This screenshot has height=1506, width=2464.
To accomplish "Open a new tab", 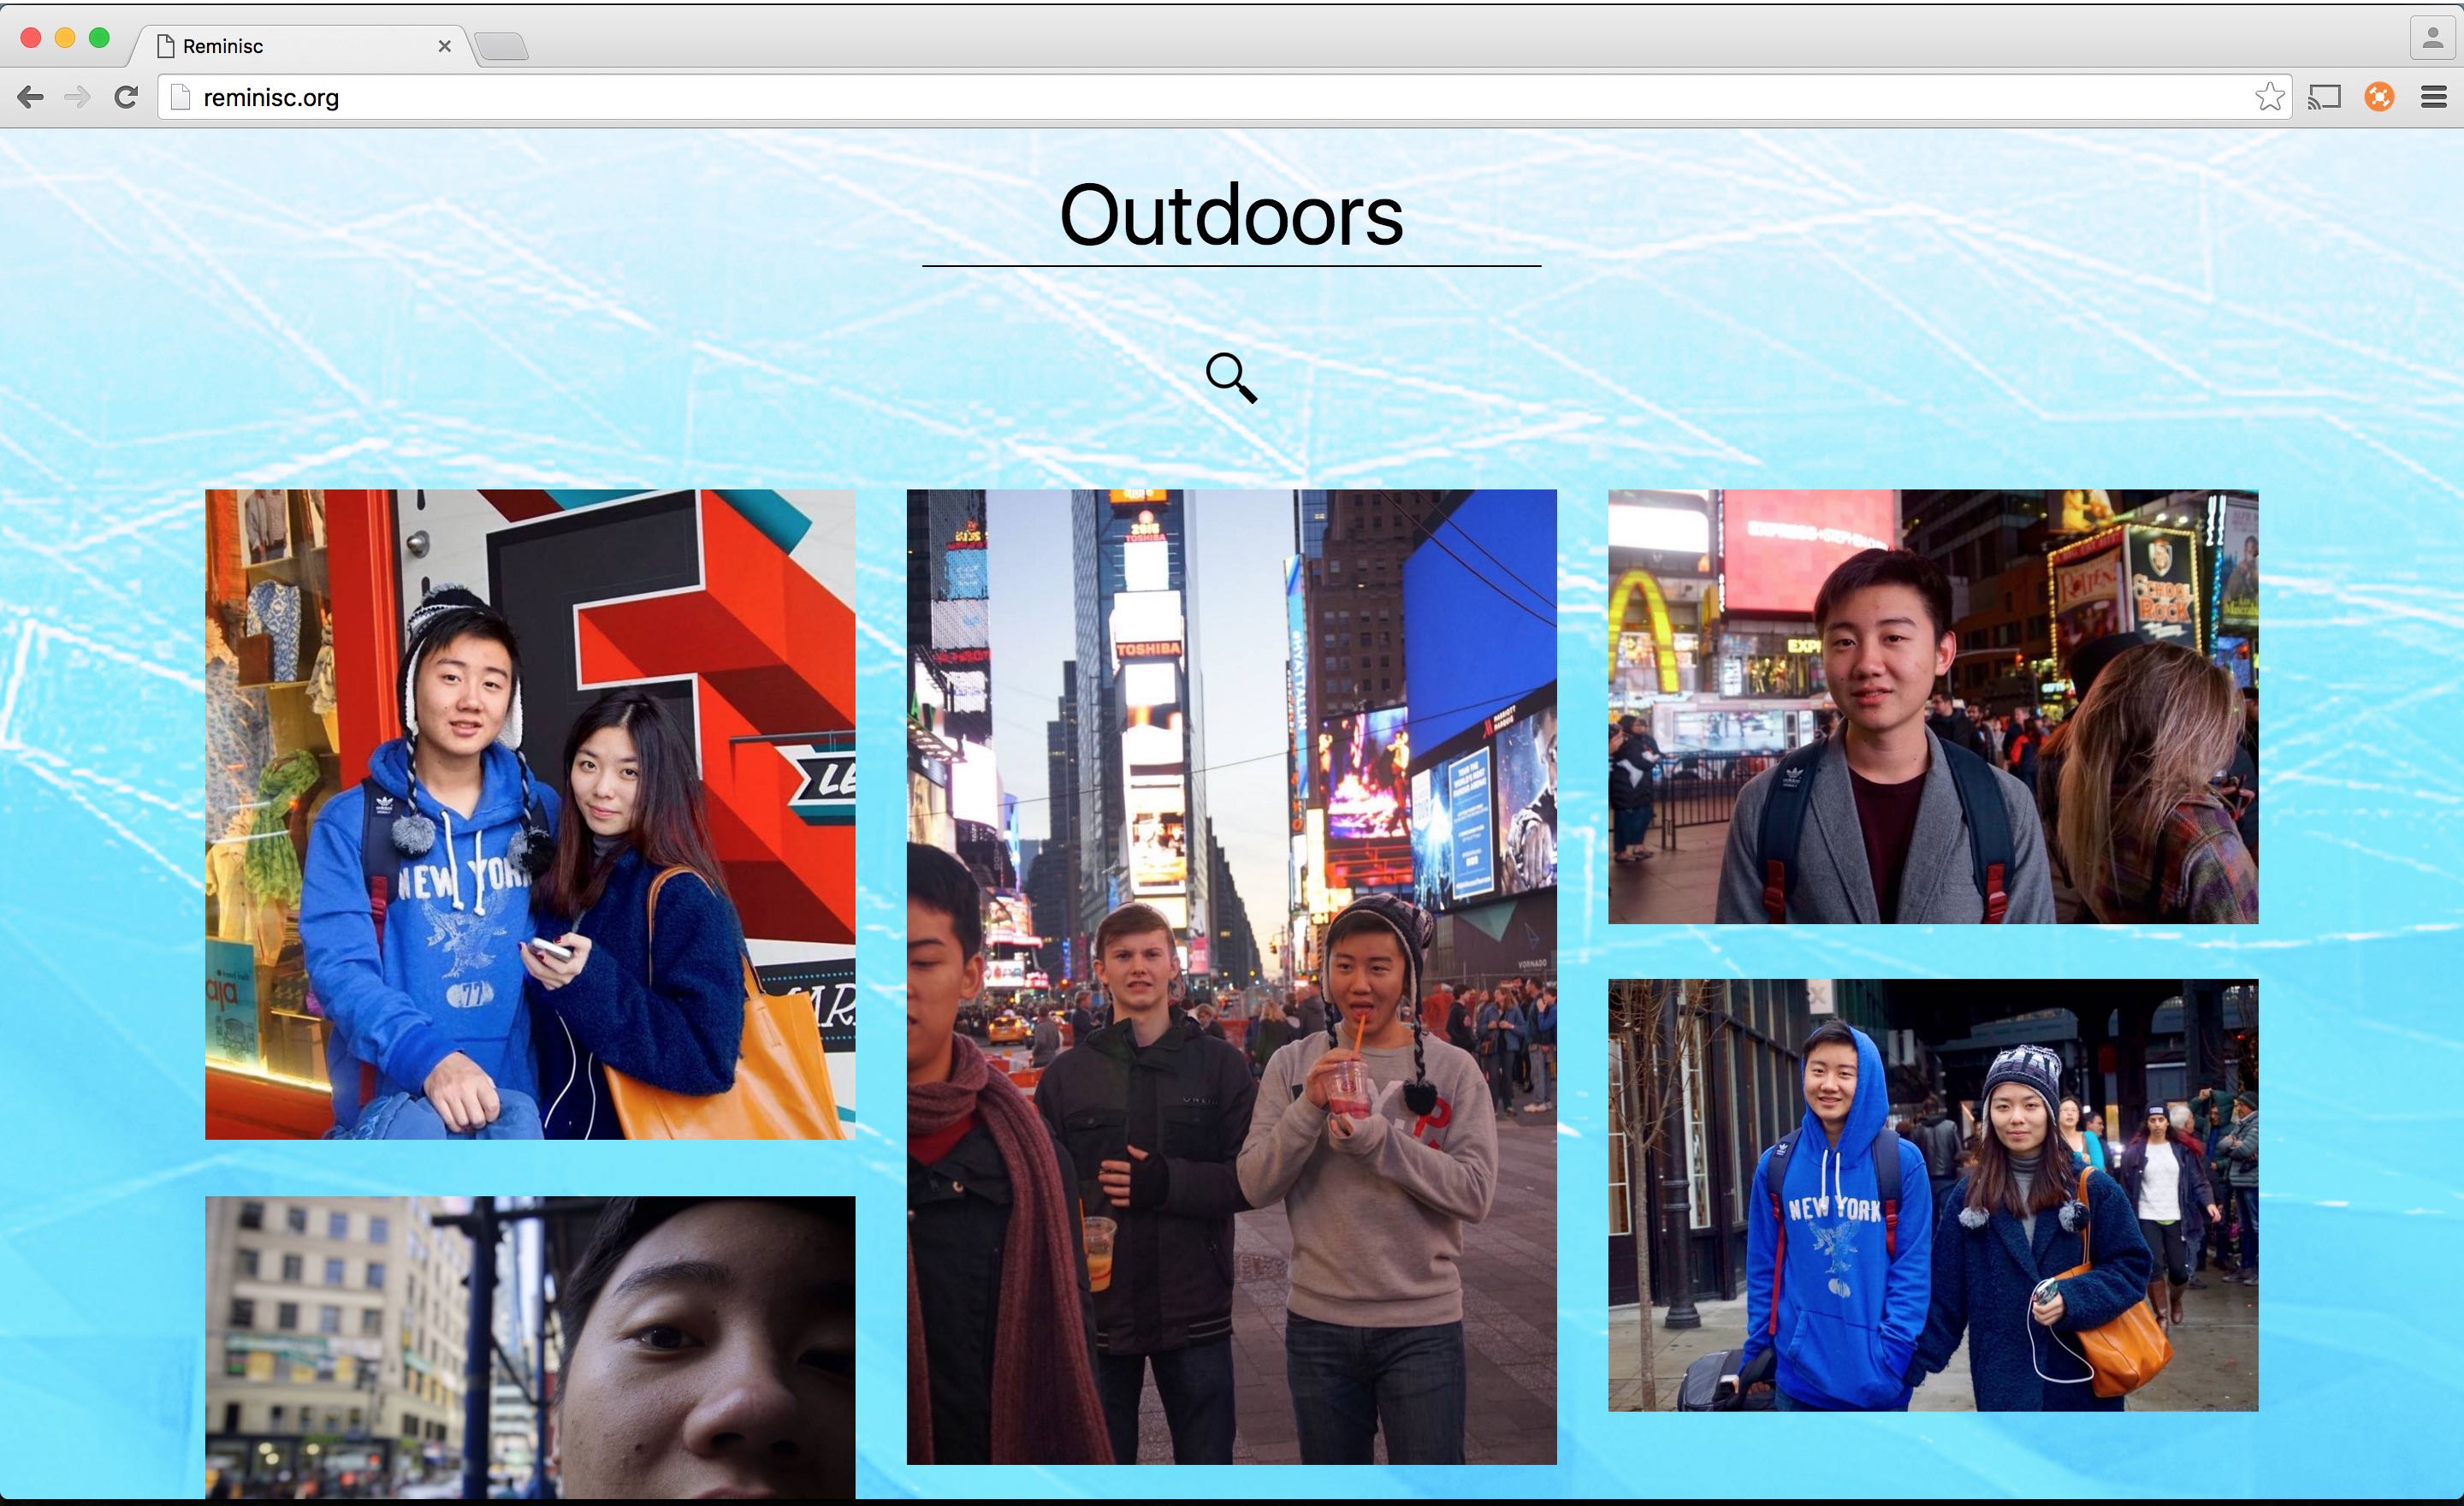I will [x=501, y=46].
